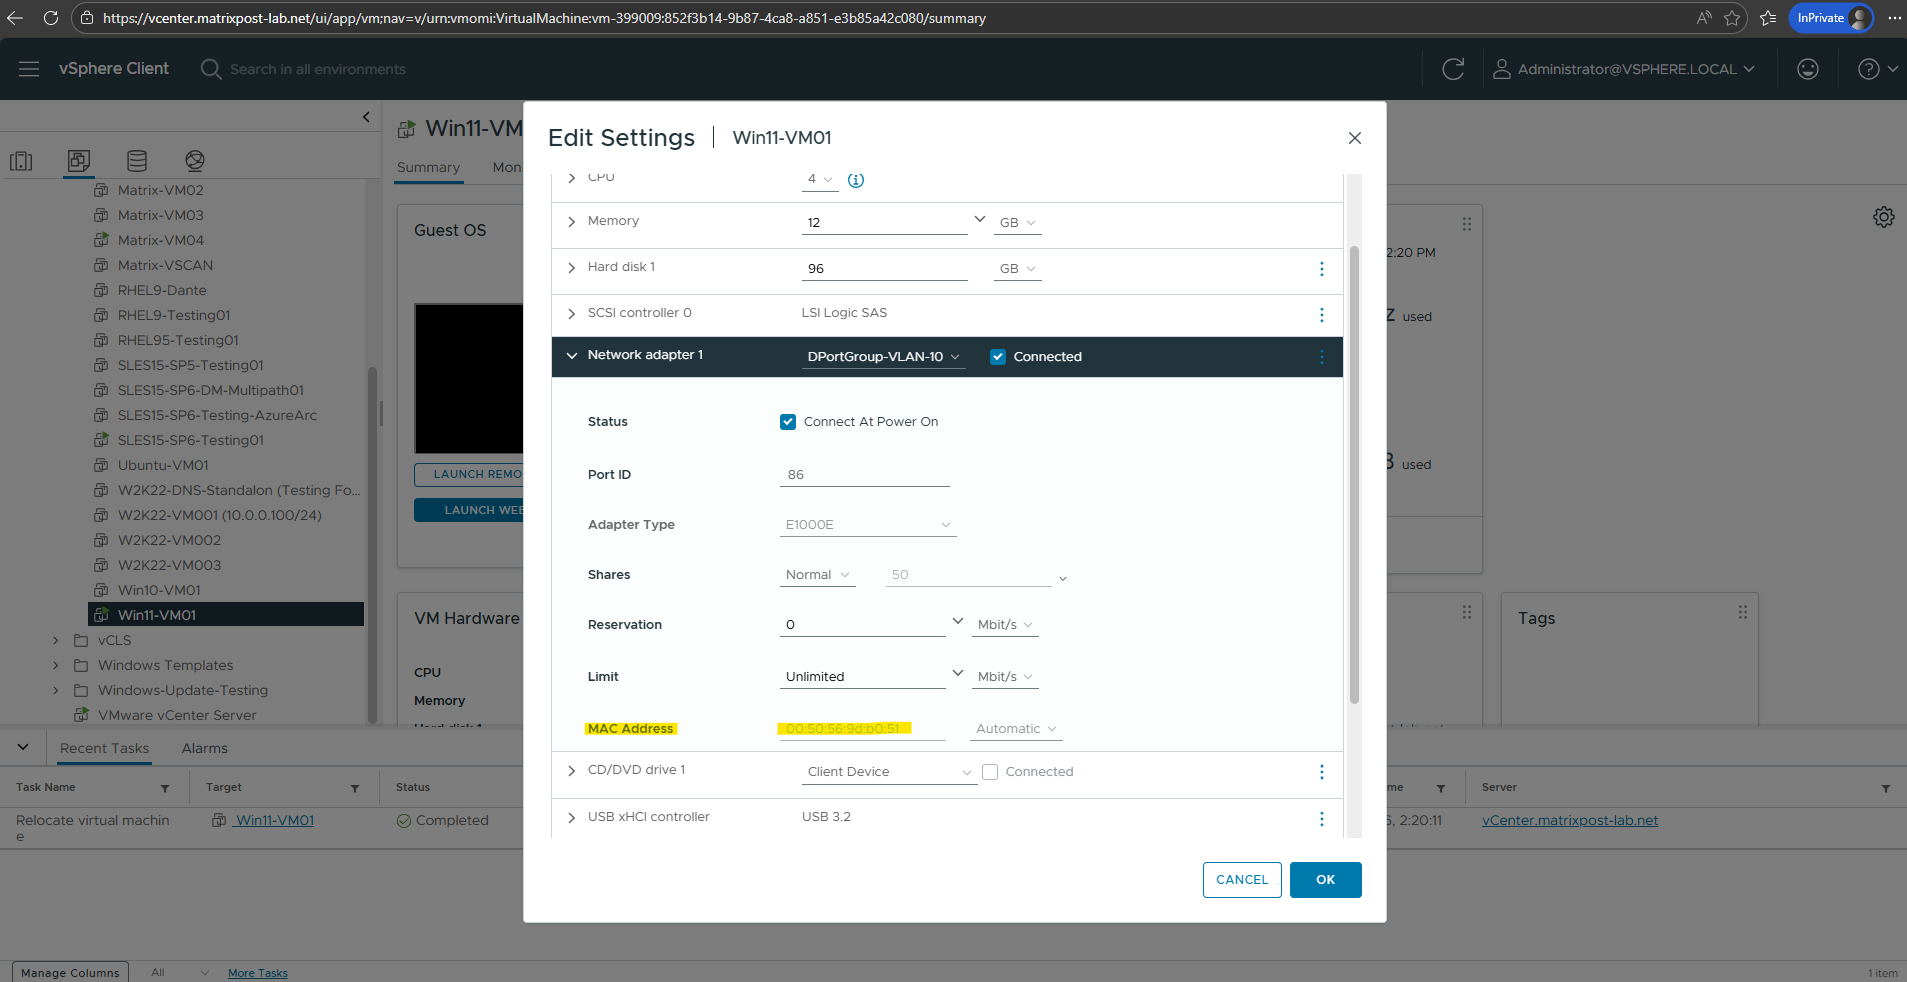Image resolution: width=1907 pixels, height=982 pixels.
Task: Click the OK button
Action: tap(1325, 880)
